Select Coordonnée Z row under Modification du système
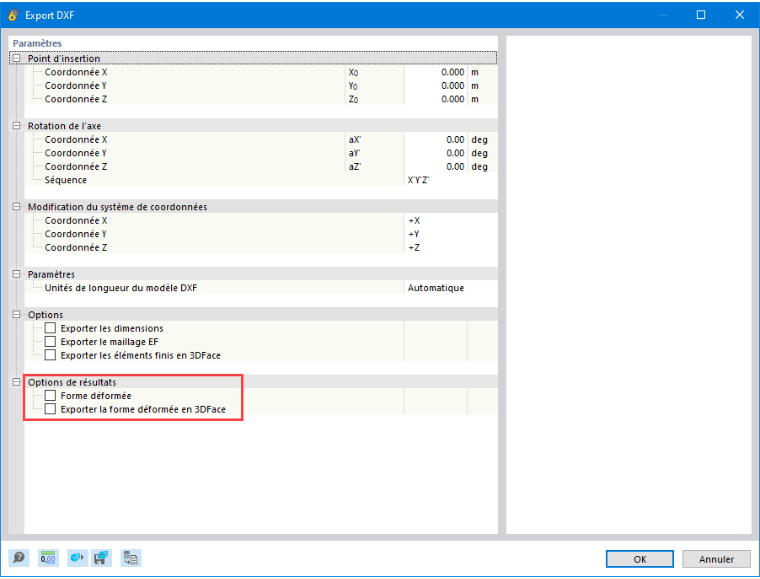 (261, 248)
